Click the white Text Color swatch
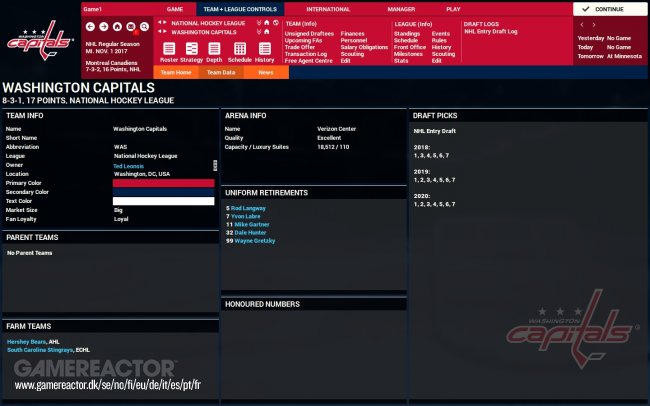Image resolution: width=650 pixels, height=406 pixels. click(163, 201)
